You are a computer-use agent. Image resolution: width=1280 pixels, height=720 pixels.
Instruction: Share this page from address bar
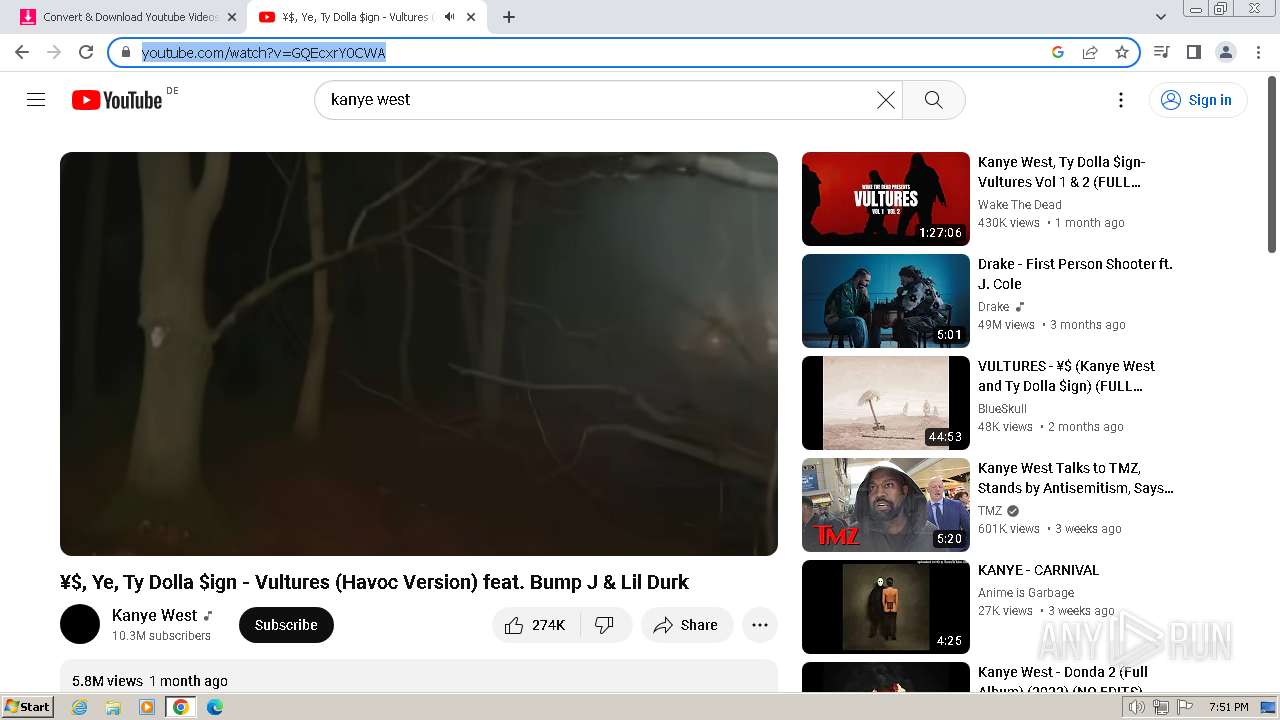[1090, 52]
